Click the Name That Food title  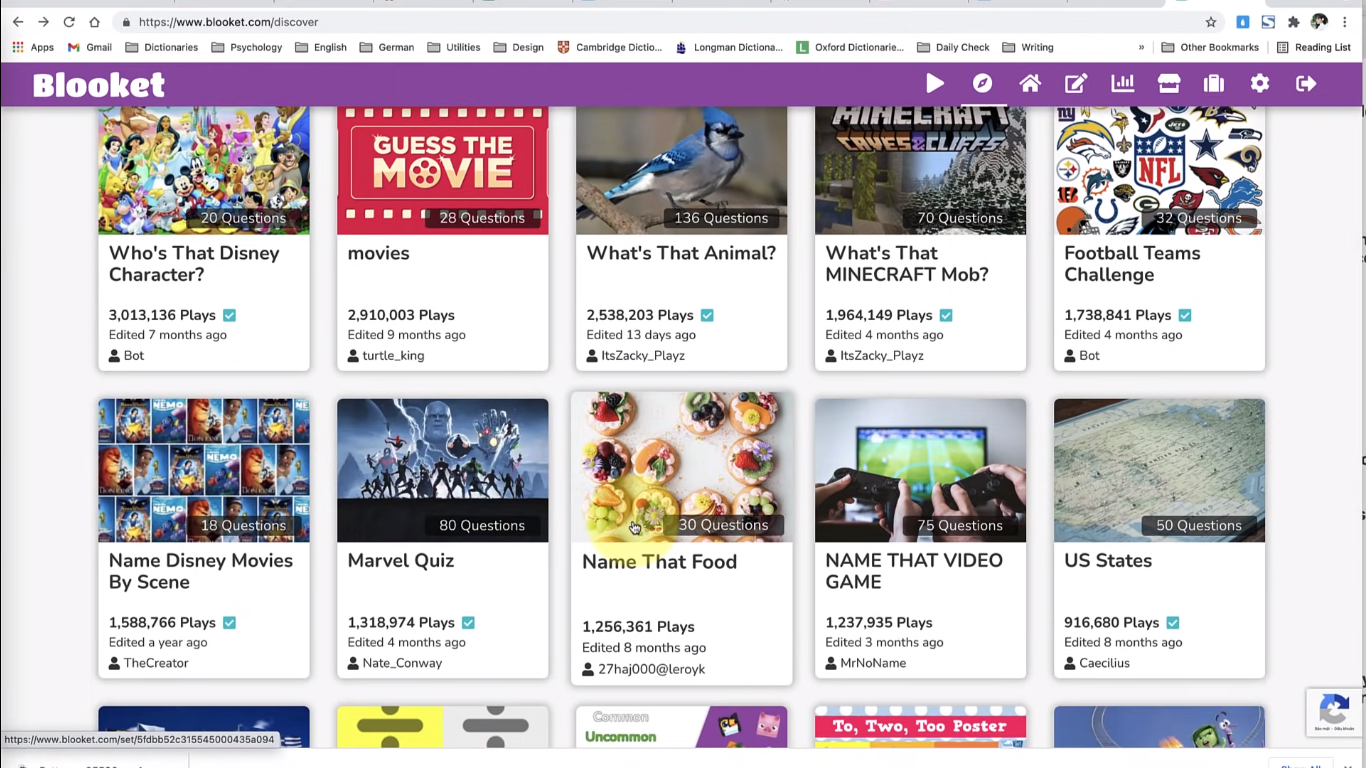click(x=660, y=562)
